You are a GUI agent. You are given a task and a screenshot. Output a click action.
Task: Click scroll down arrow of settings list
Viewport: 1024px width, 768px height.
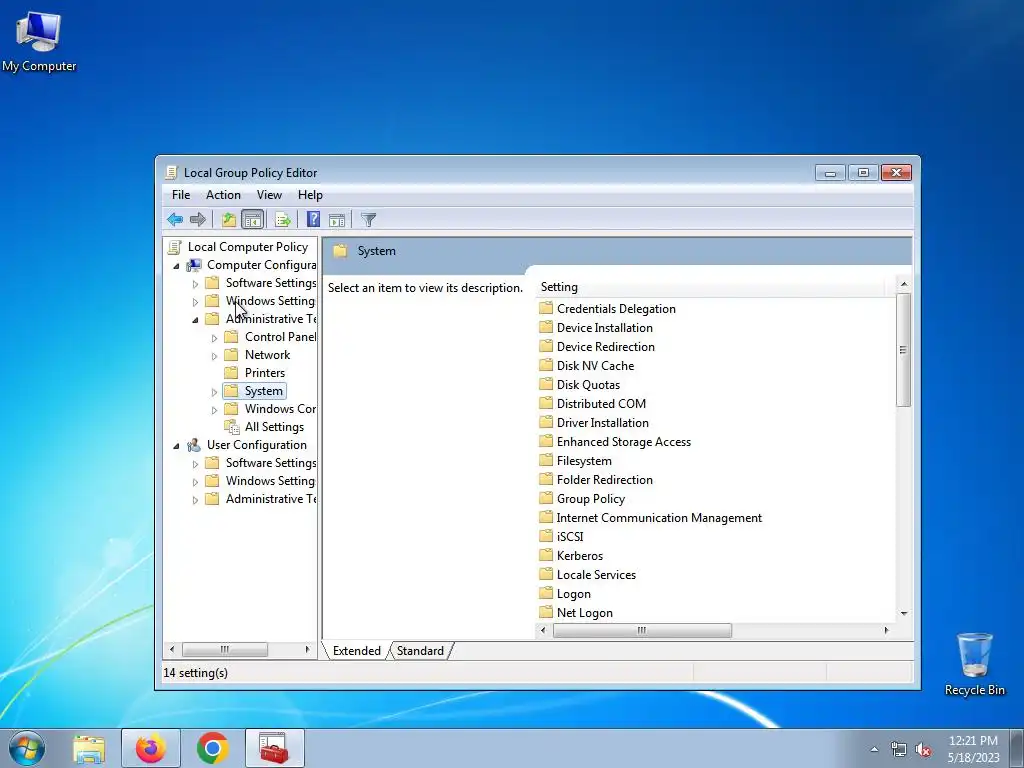[904, 613]
